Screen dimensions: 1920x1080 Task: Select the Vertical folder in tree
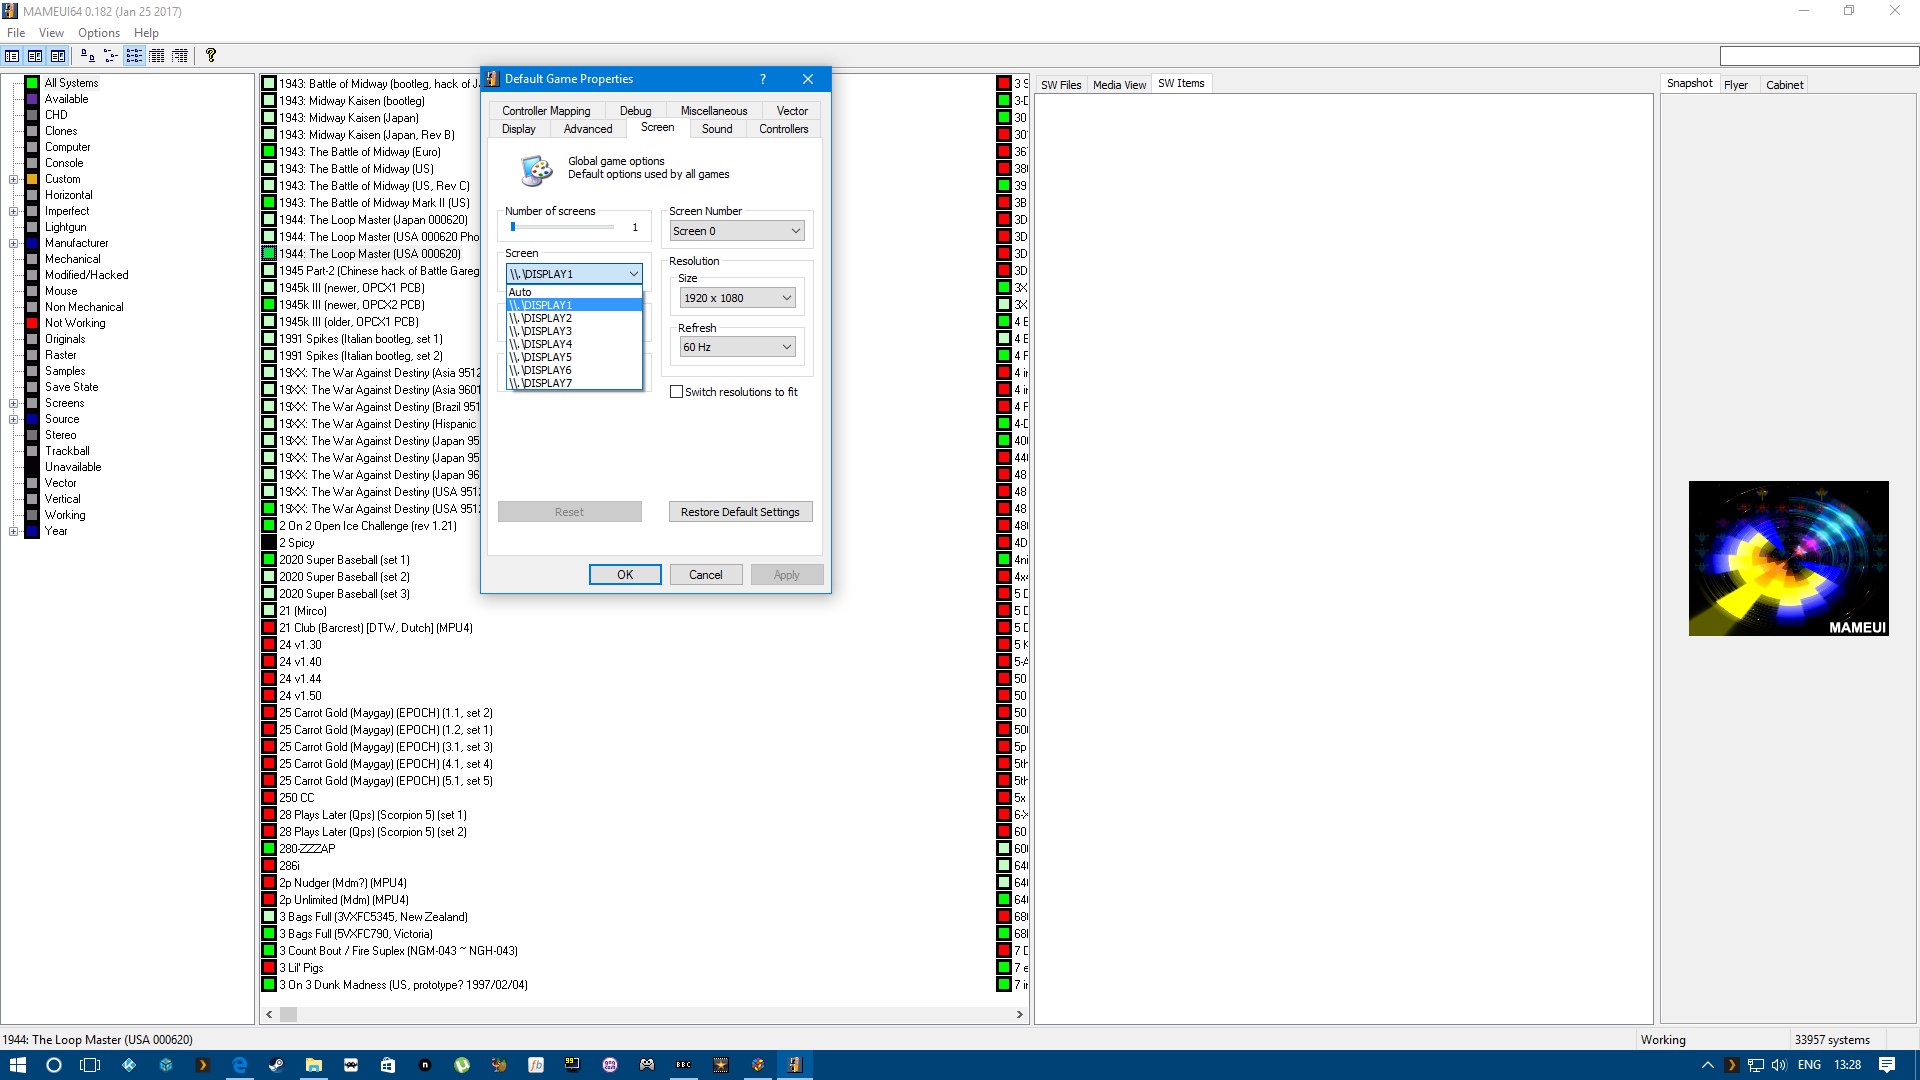tap(62, 499)
